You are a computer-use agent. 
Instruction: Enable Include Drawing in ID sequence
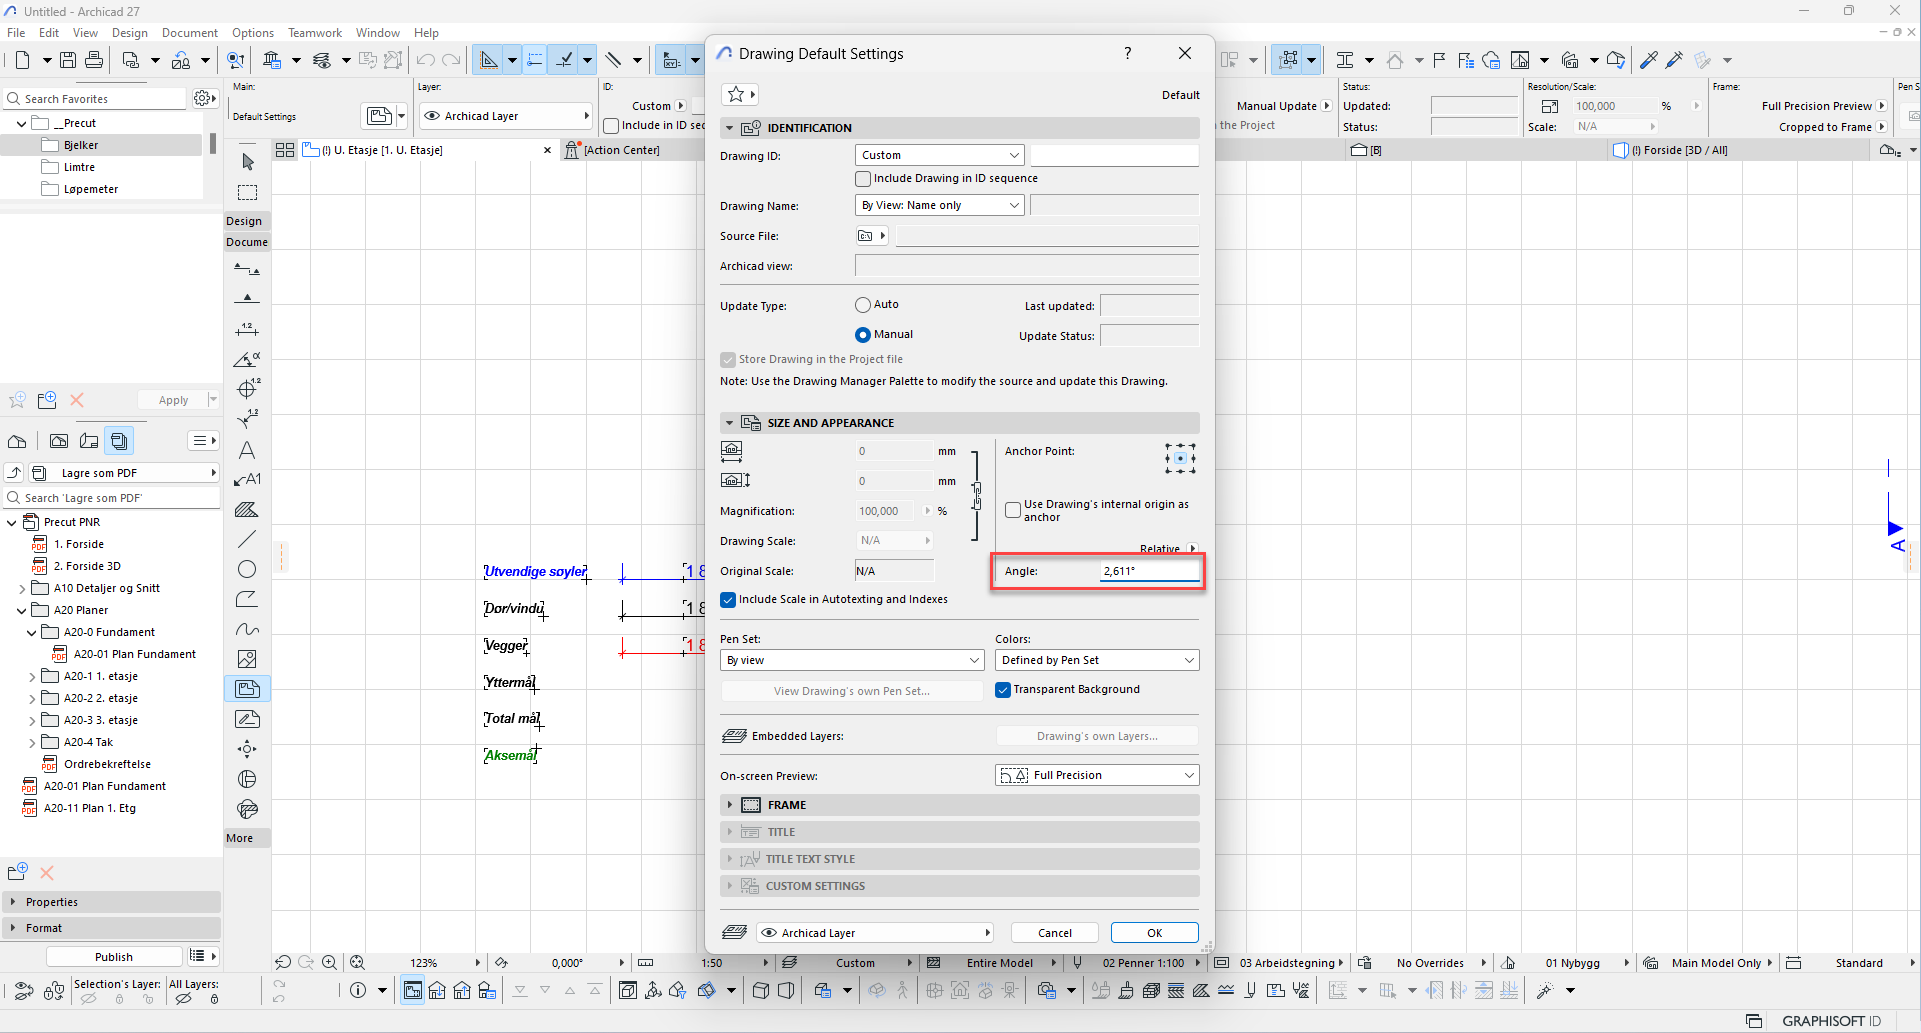[x=863, y=179]
